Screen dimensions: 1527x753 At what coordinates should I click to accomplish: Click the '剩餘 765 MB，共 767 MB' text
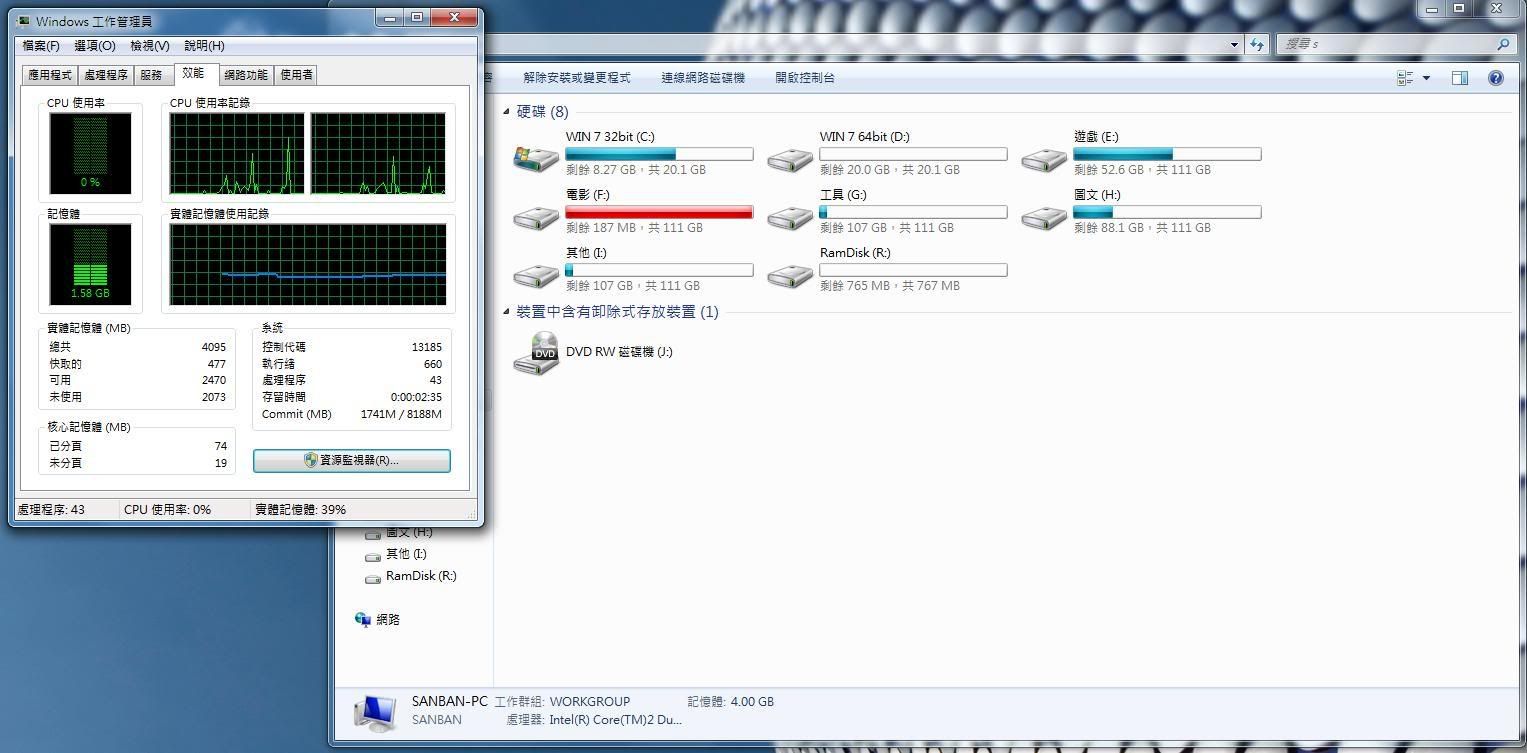pos(889,286)
